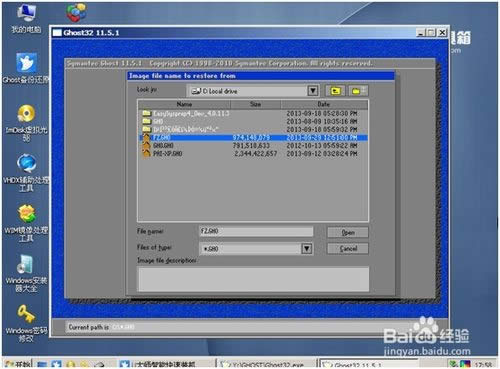Screen dimensions: 500x369
Task: Select the F2.GHO image file
Action: point(253,138)
